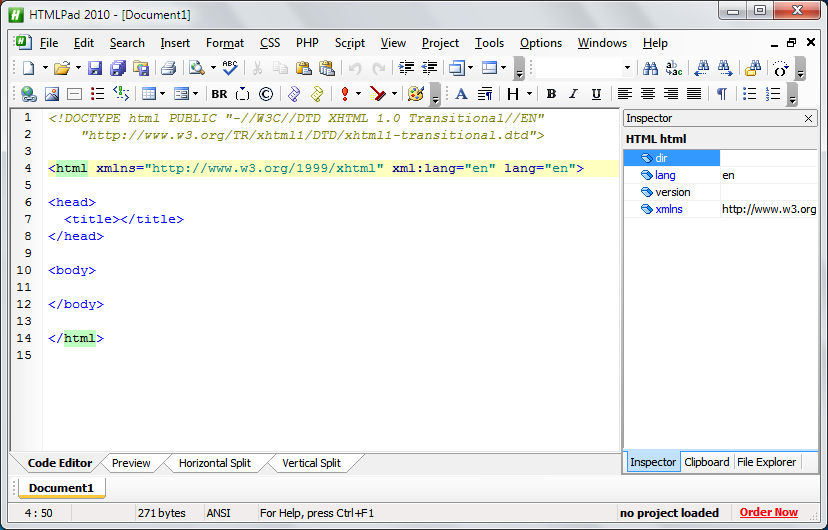This screenshot has width=828, height=530.
Task: Click the open folder icon
Action: pyautogui.click(x=62, y=68)
